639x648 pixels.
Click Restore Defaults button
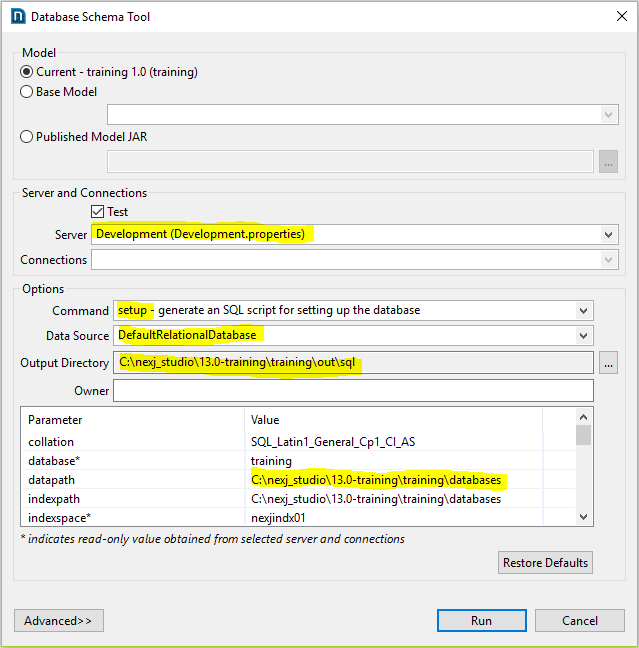click(x=545, y=562)
